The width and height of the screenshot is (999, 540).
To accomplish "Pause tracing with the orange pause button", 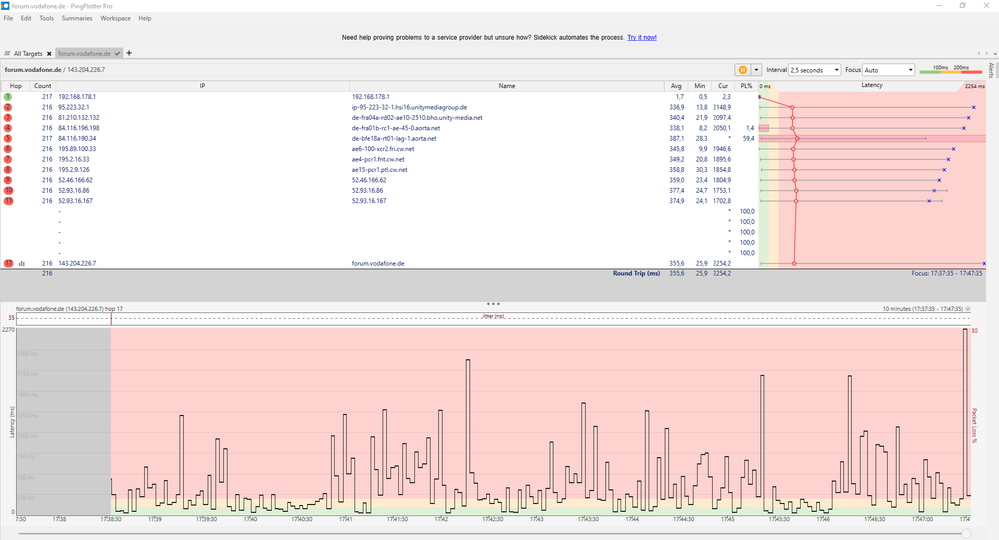I will click(742, 70).
